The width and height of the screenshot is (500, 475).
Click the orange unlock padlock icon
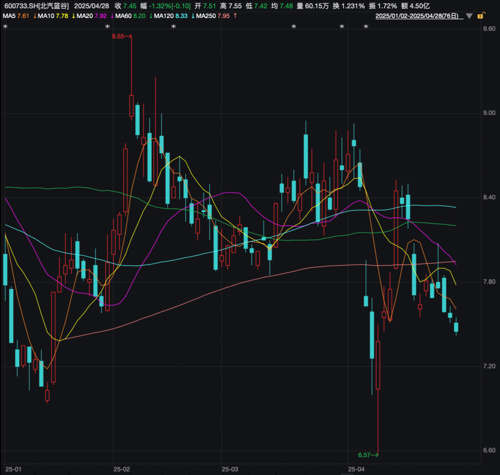(481, 15)
